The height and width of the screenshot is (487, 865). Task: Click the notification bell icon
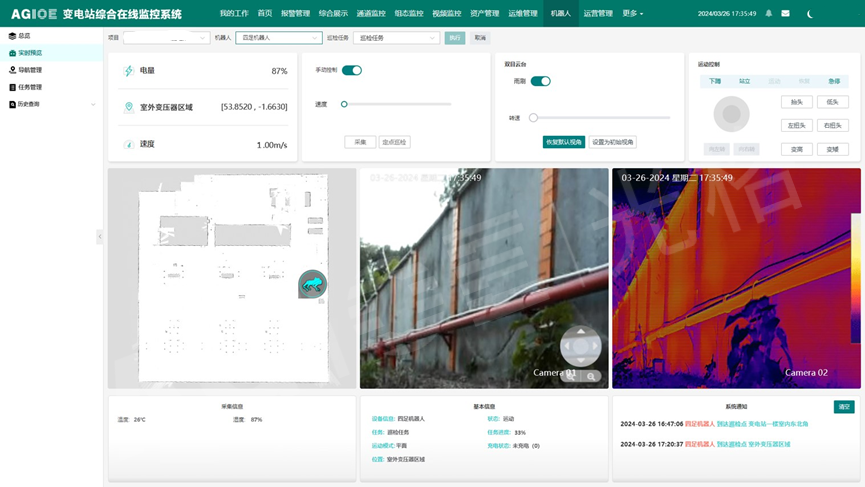(x=769, y=14)
